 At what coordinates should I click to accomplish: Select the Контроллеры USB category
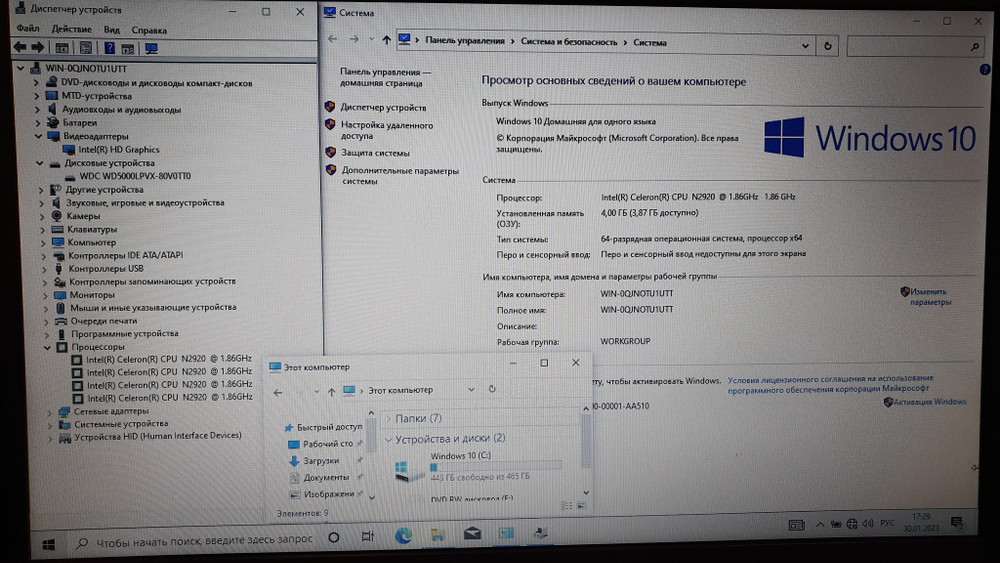(106, 269)
